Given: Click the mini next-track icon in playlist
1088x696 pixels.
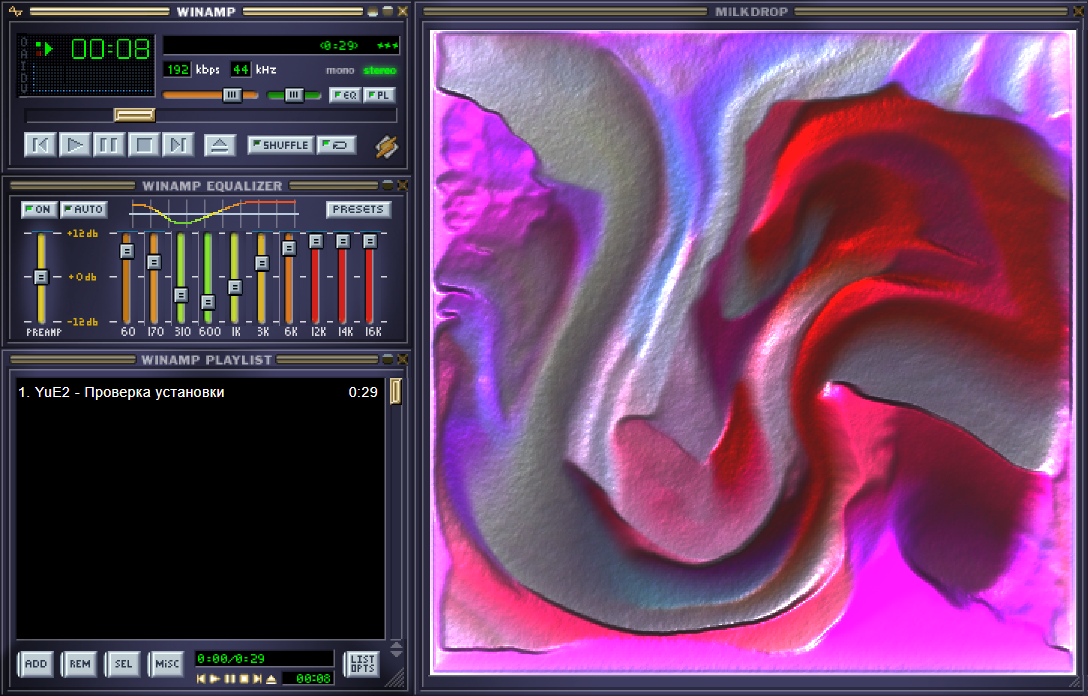Looking at the screenshot, I should [257, 679].
